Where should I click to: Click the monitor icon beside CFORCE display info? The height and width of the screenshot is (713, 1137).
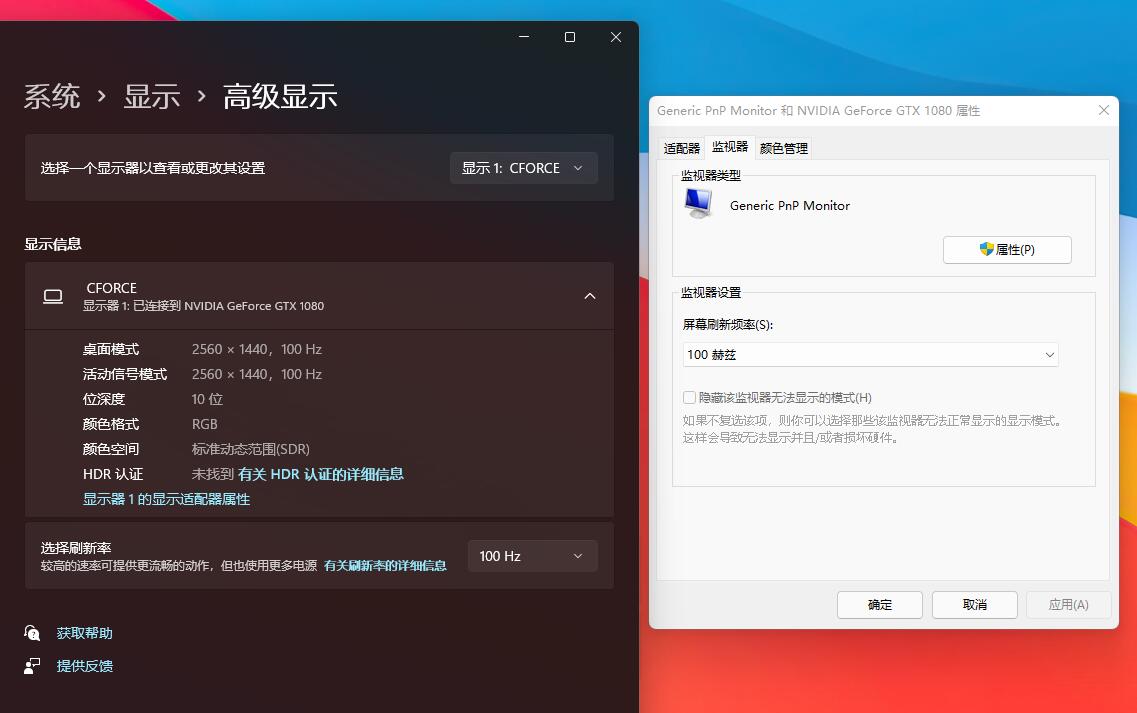(x=52, y=295)
